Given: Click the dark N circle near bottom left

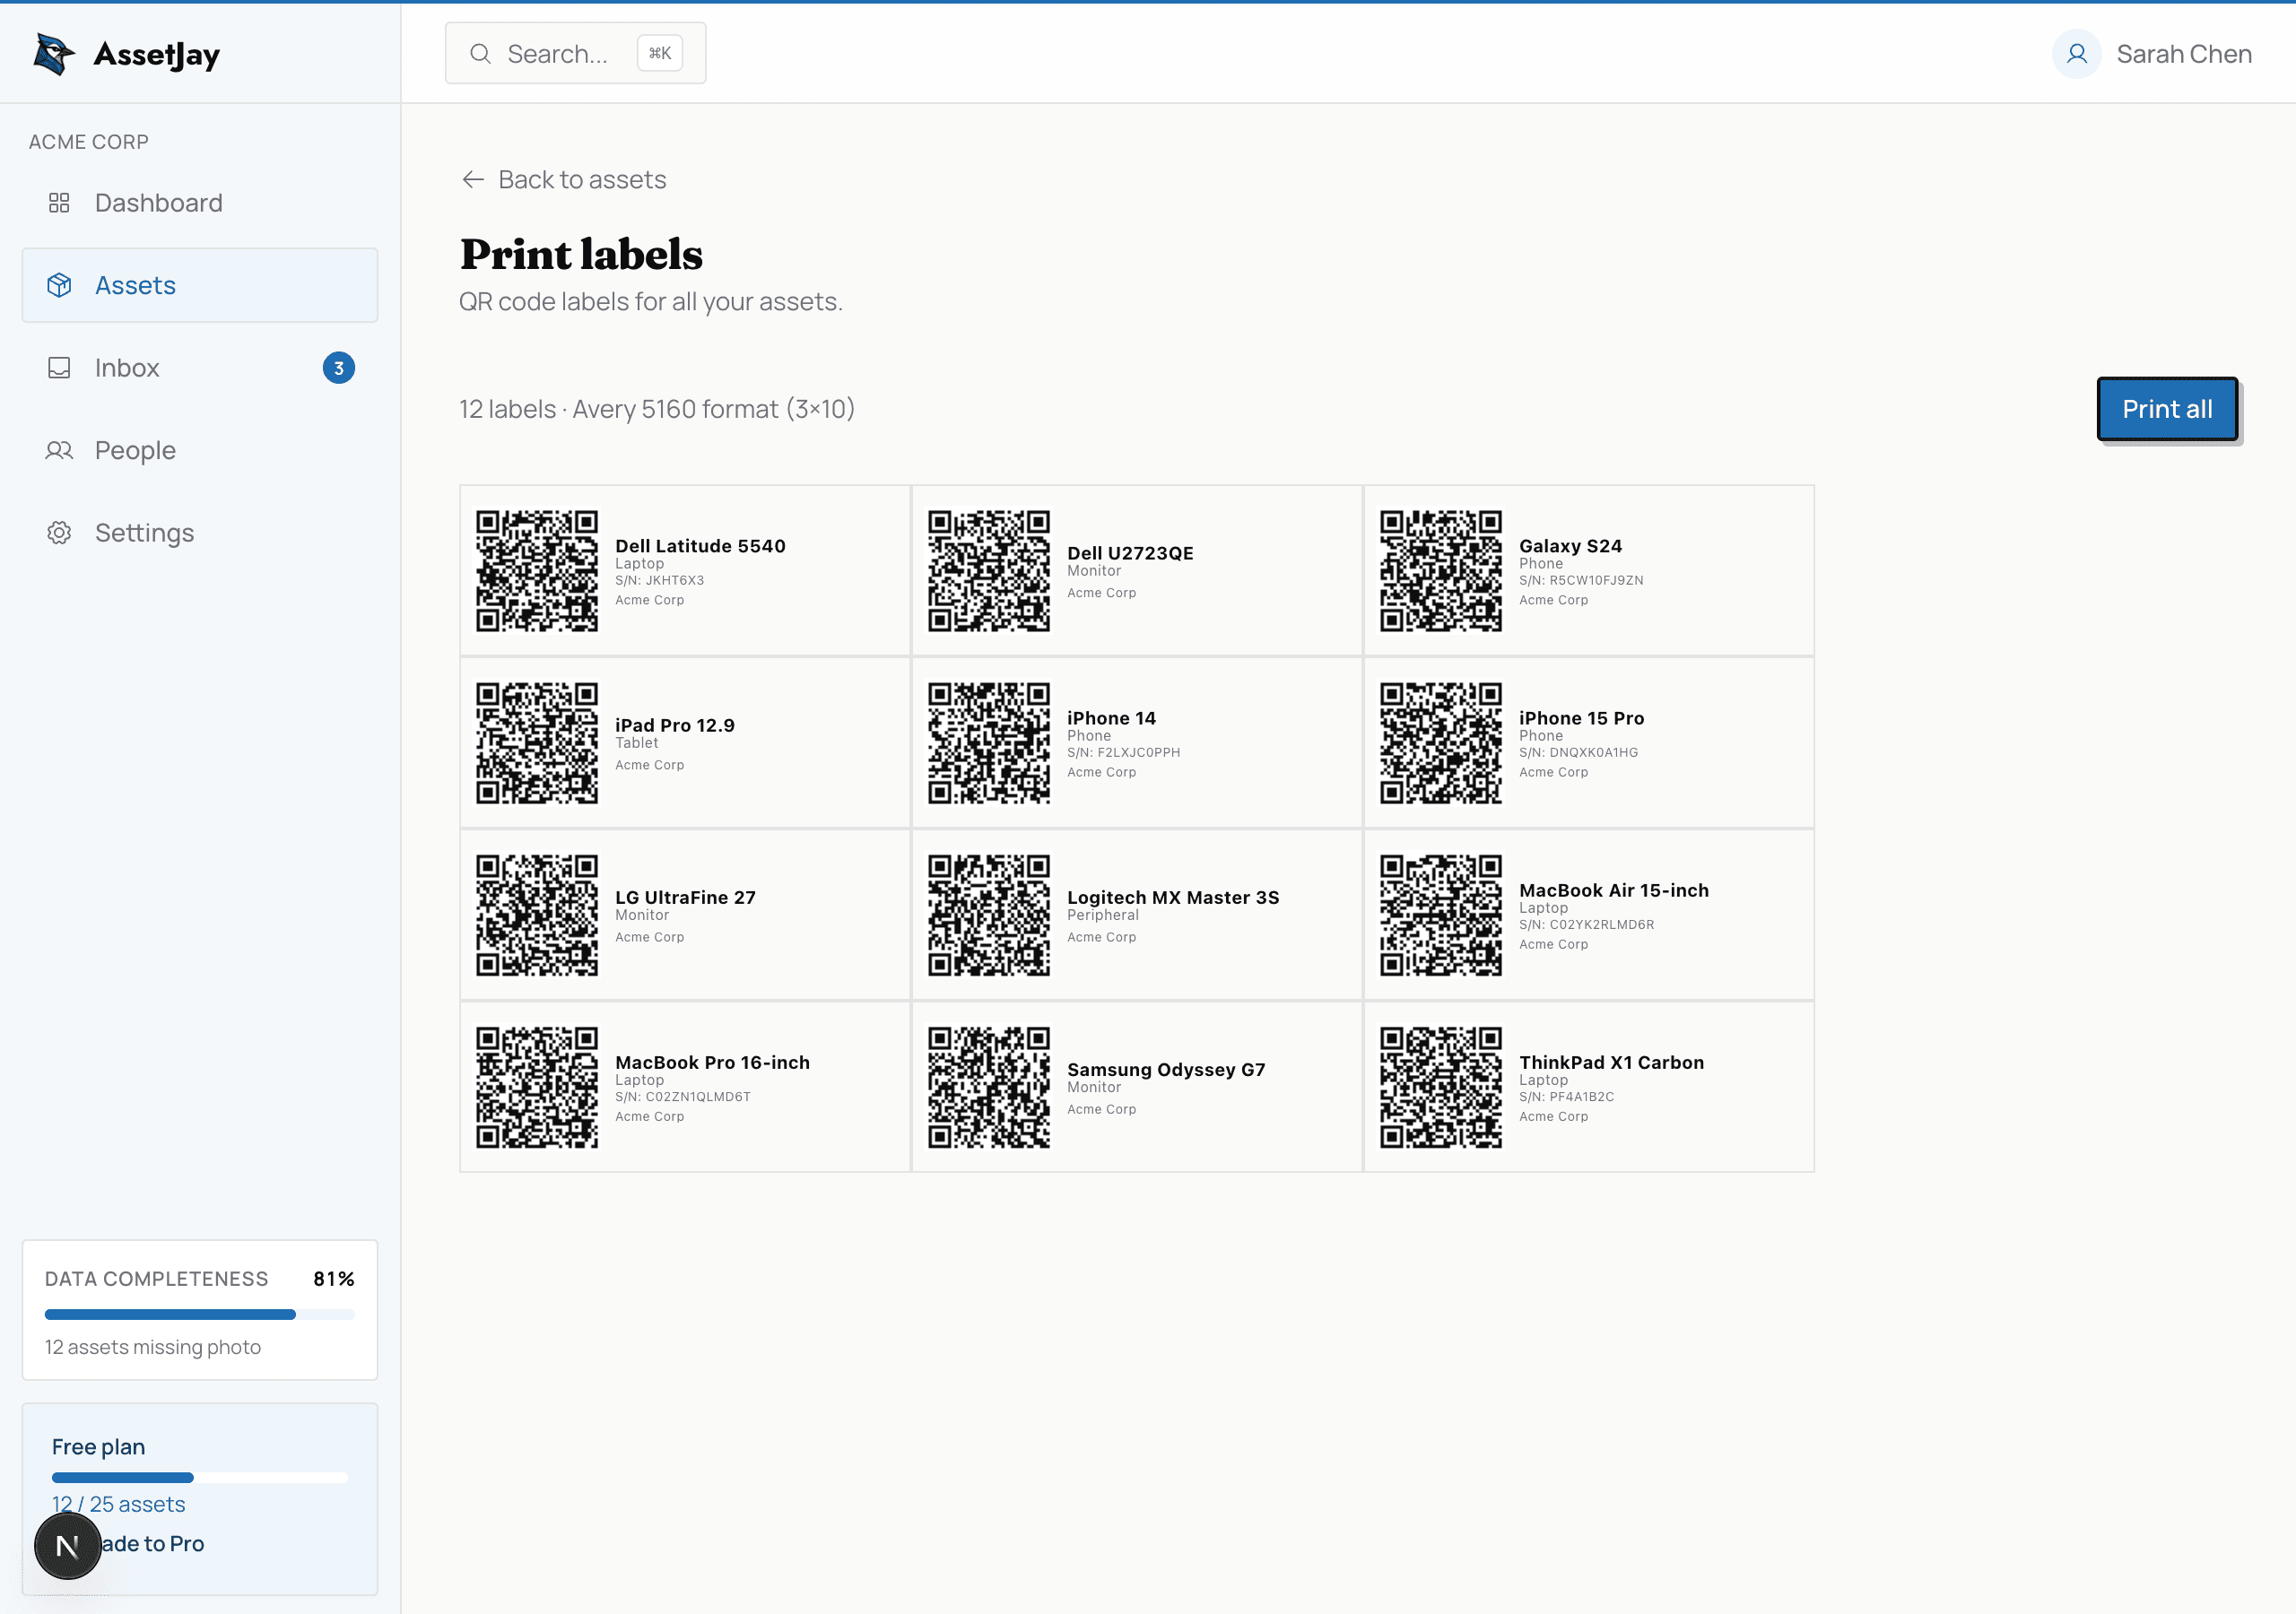Looking at the screenshot, I should point(67,1545).
